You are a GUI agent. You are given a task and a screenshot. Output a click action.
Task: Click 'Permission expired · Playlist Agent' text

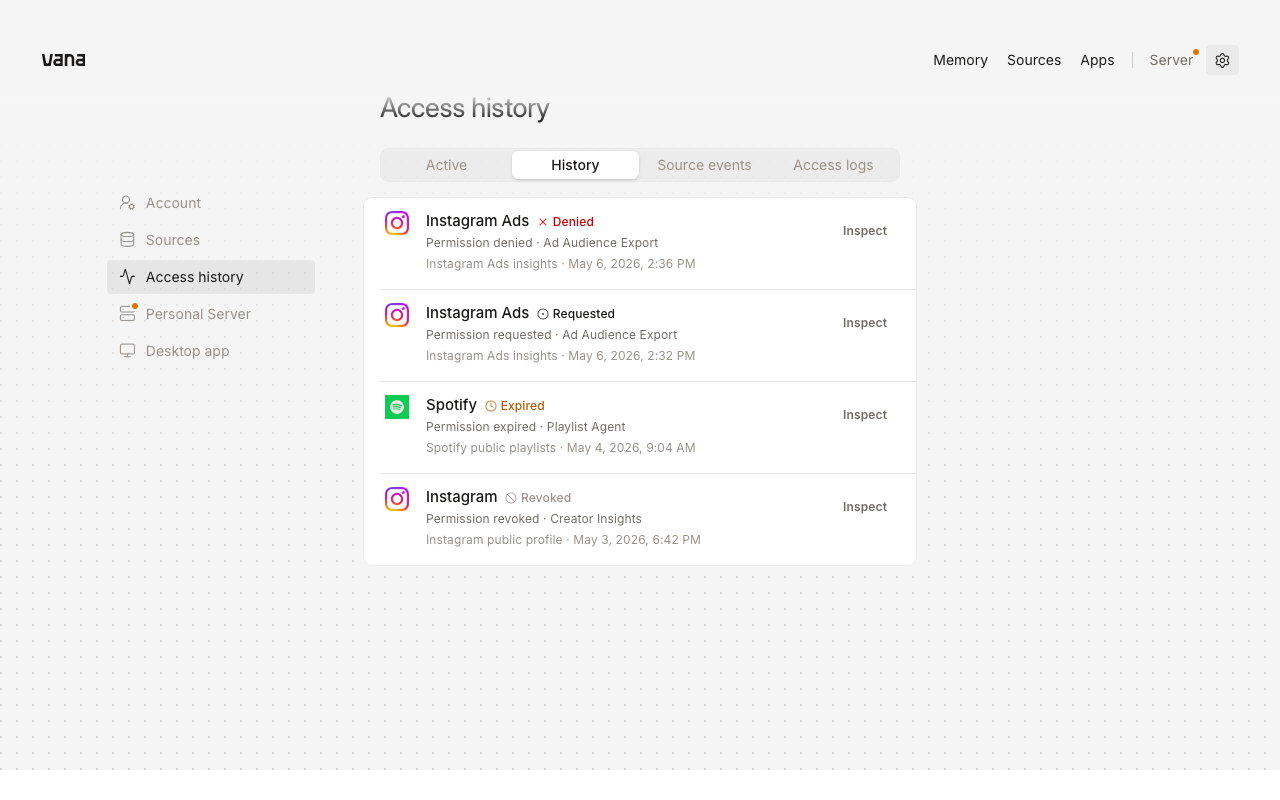click(x=525, y=427)
